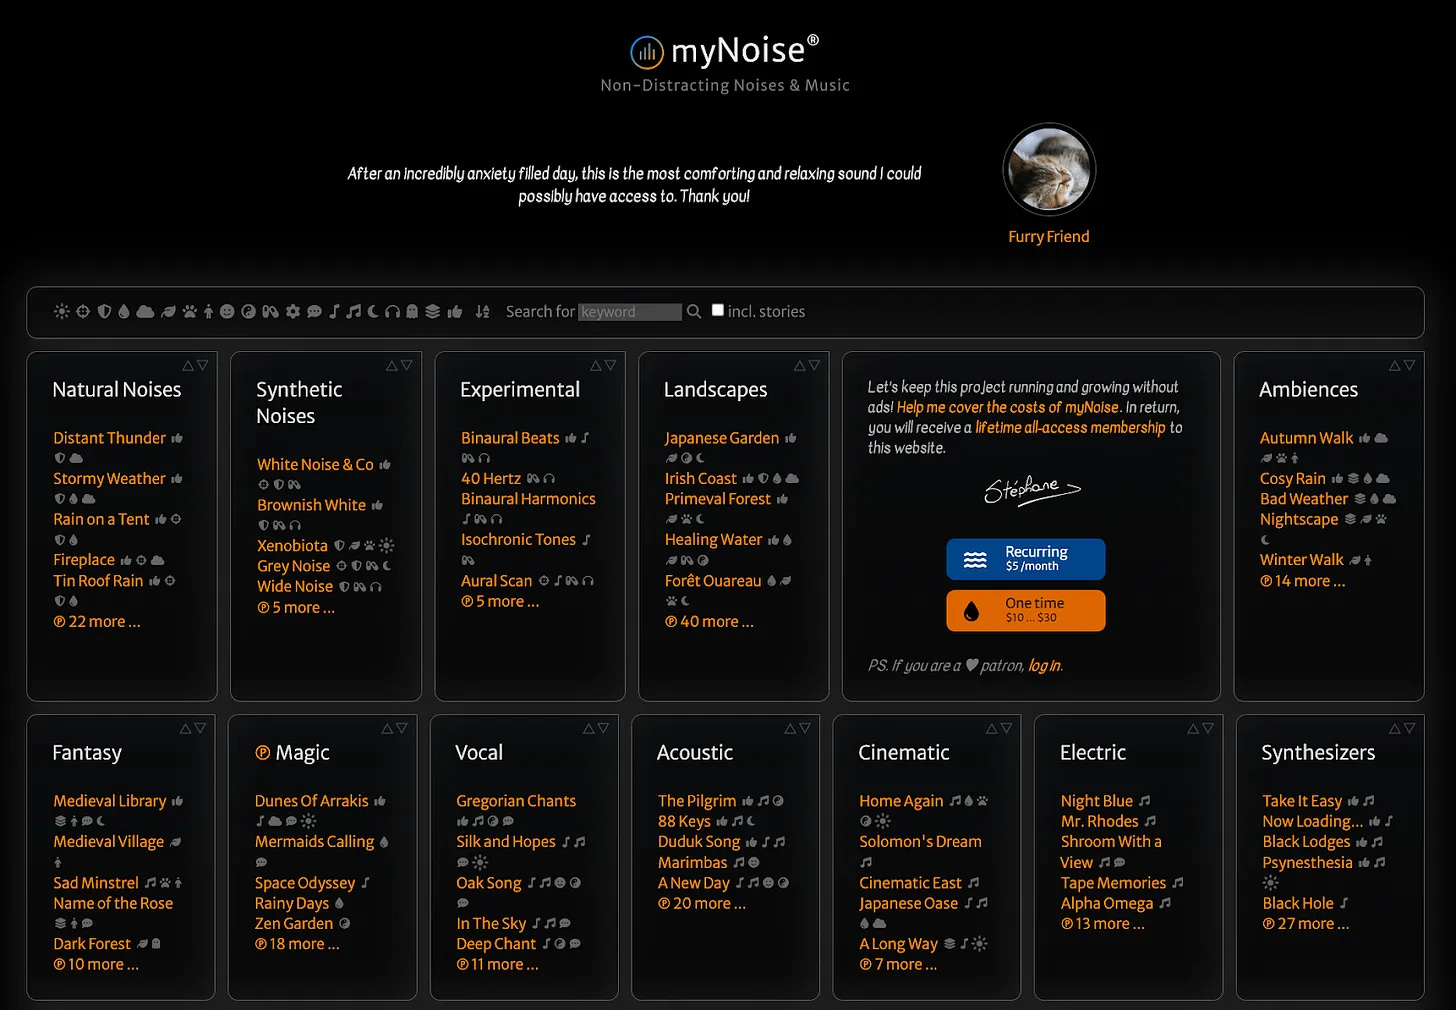Filter by stacked layers icon in toolbar
The height and width of the screenshot is (1010, 1456).
coord(432,311)
